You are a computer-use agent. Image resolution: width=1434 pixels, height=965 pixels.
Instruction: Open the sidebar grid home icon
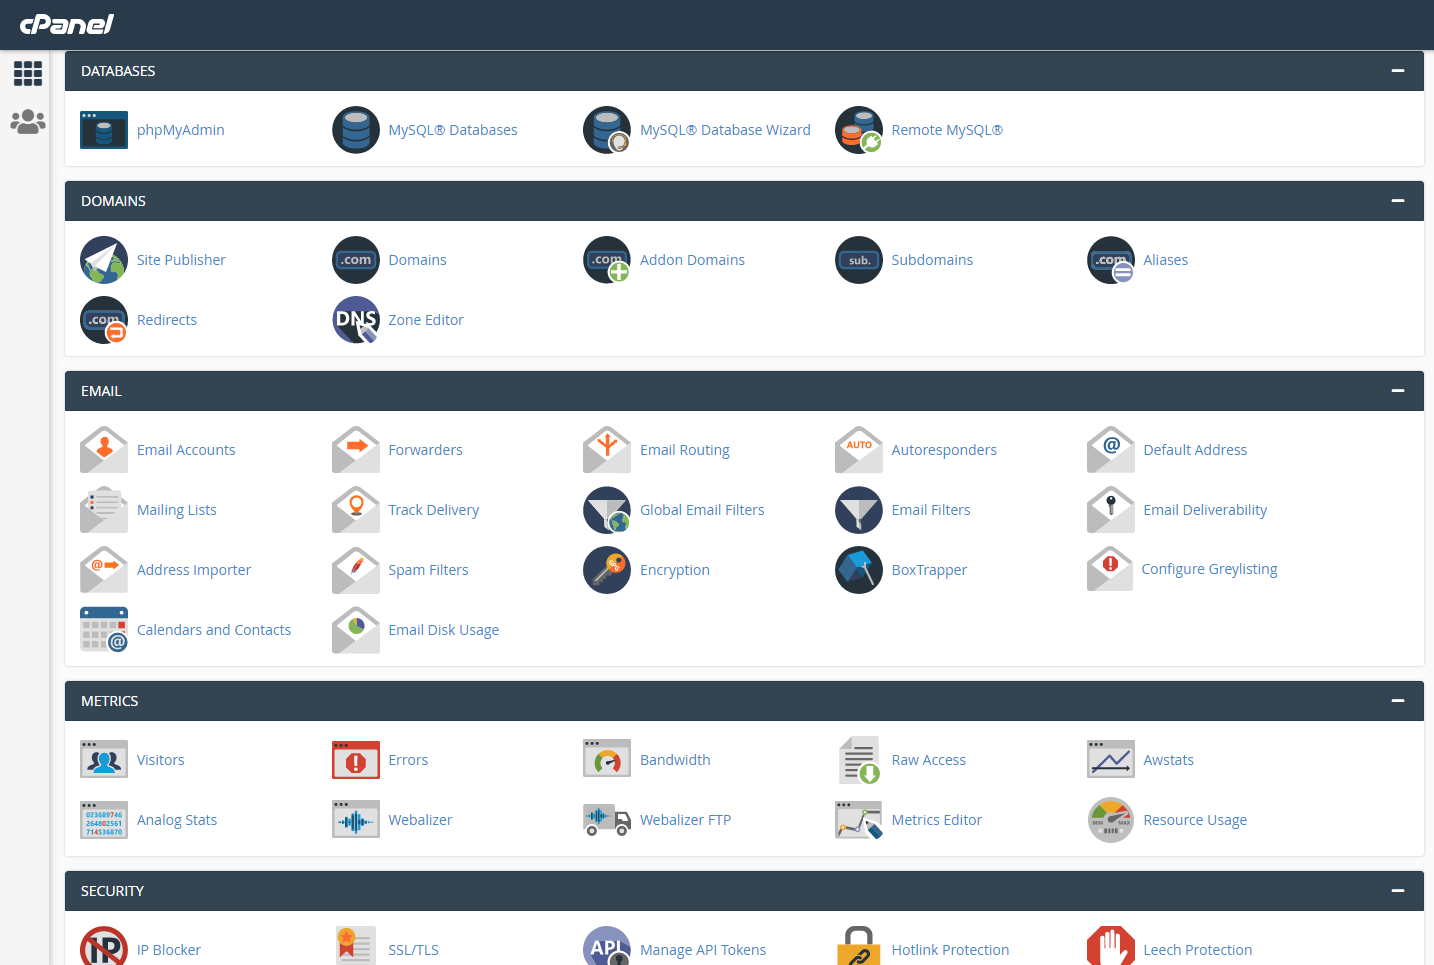click(x=28, y=73)
